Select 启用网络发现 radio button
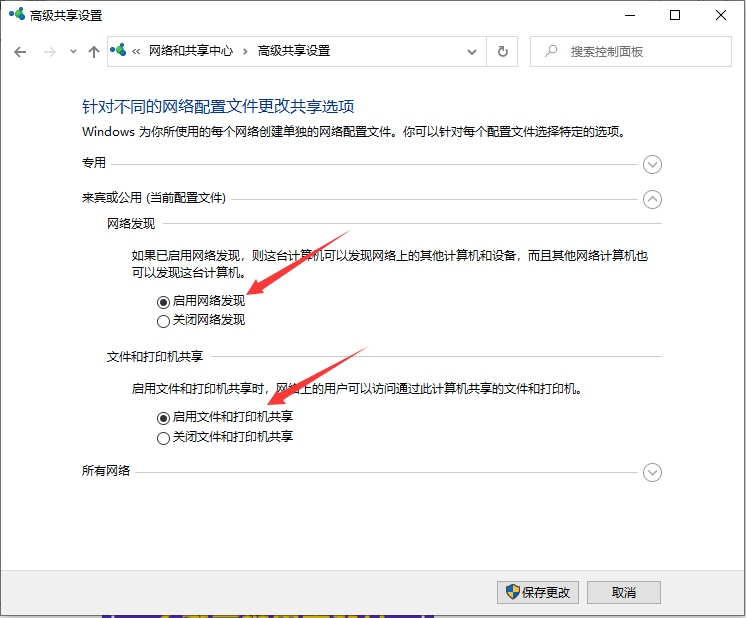The image size is (746, 618). coord(164,301)
